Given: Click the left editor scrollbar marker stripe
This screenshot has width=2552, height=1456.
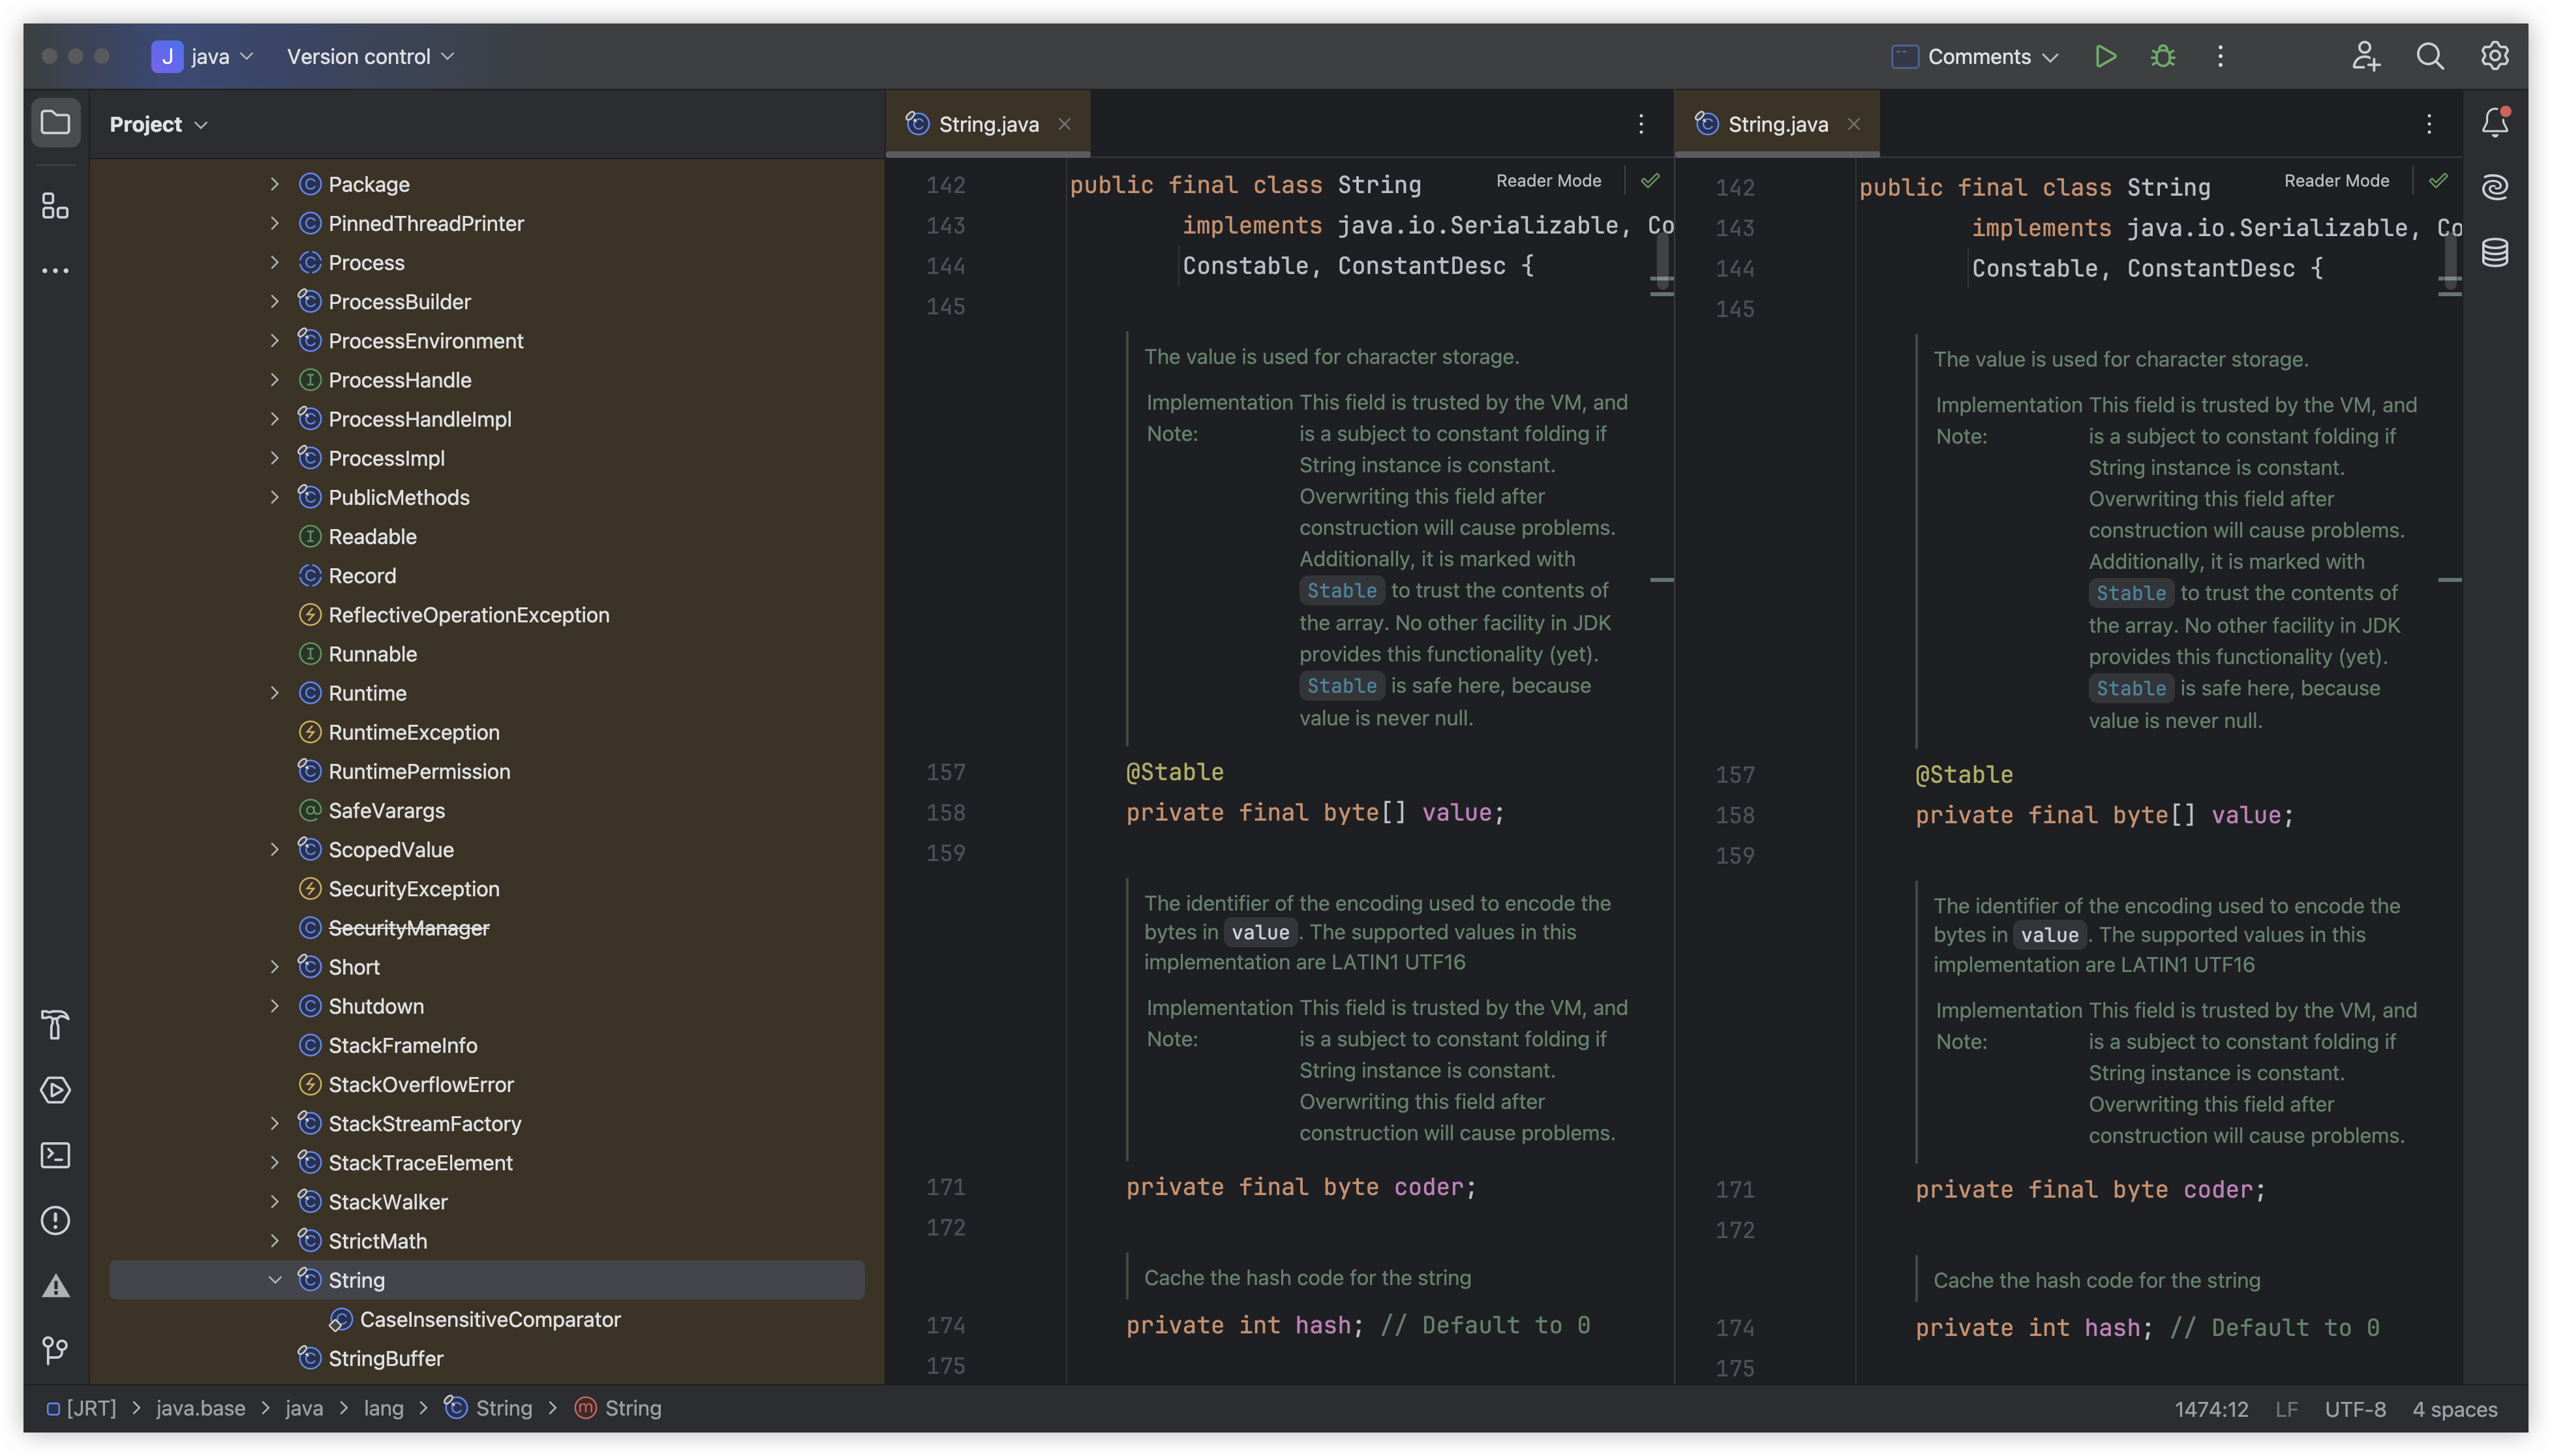Looking at the screenshot, I should coord(1662,579).
